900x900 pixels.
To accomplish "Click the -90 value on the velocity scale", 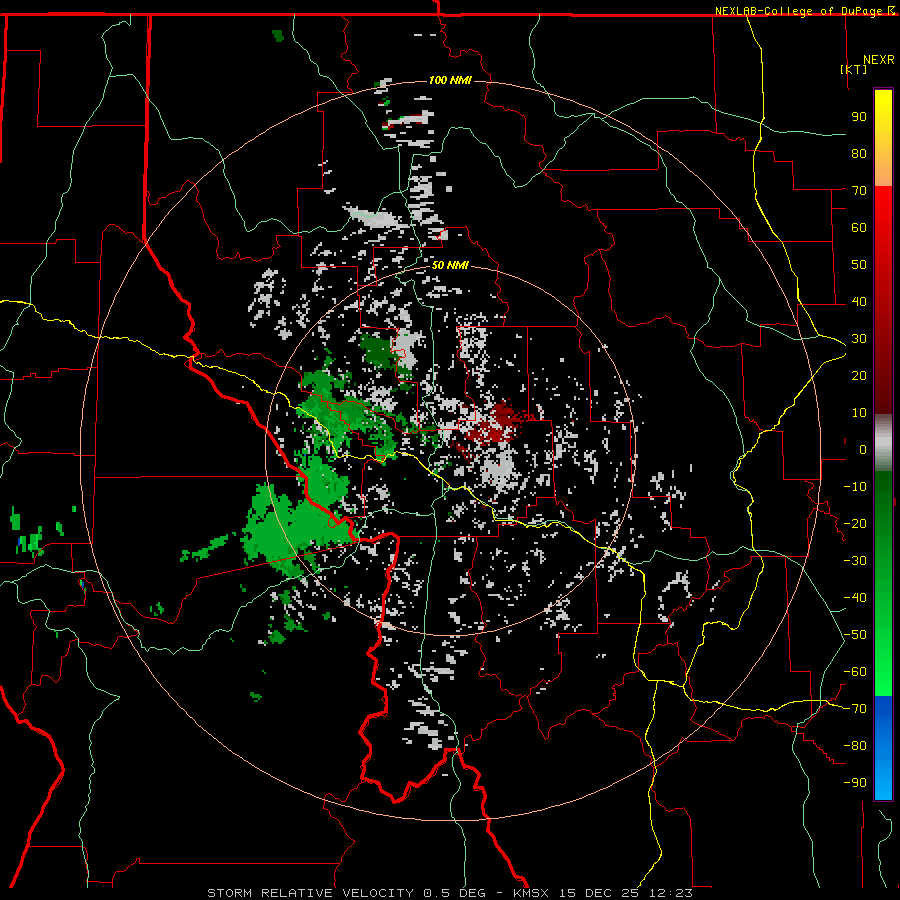I will (855, 783).
